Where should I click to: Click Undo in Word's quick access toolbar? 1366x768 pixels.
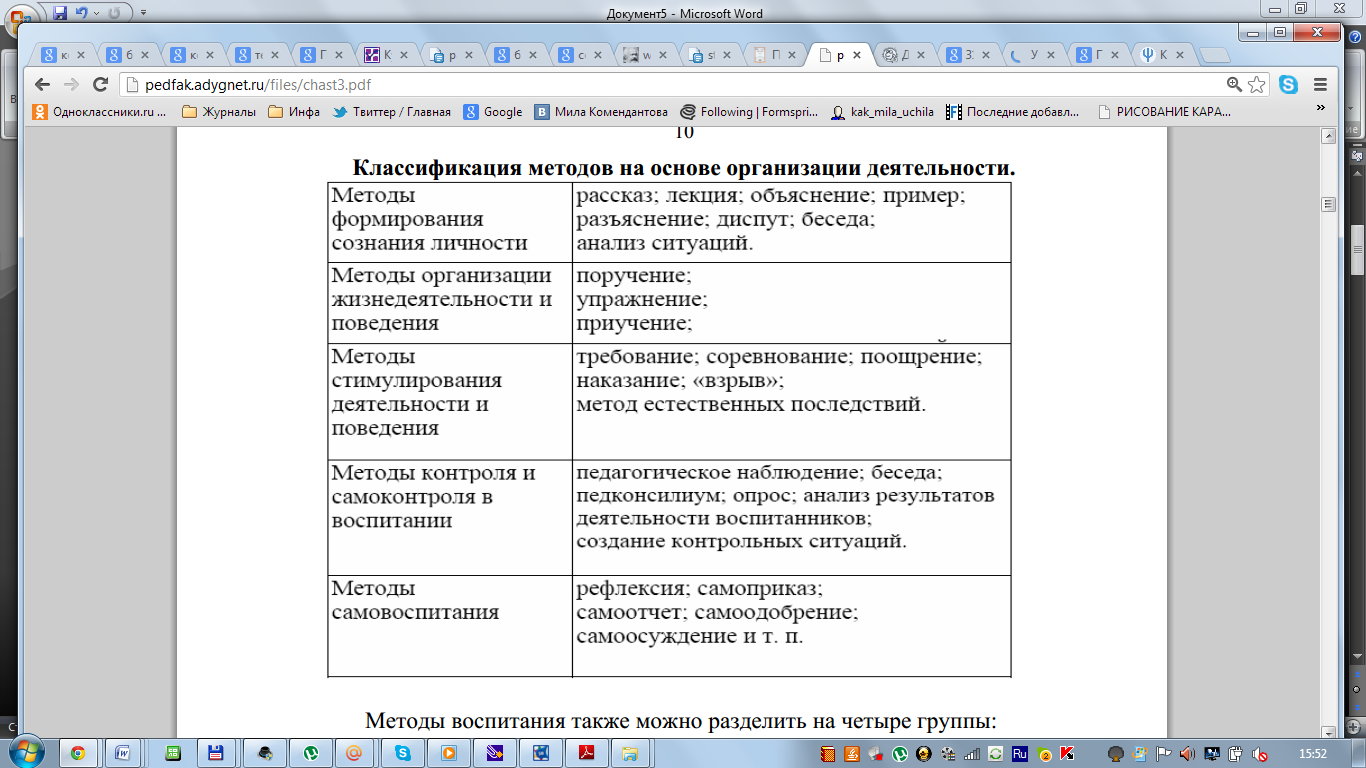pyautogui.click(x=81, y=13)
